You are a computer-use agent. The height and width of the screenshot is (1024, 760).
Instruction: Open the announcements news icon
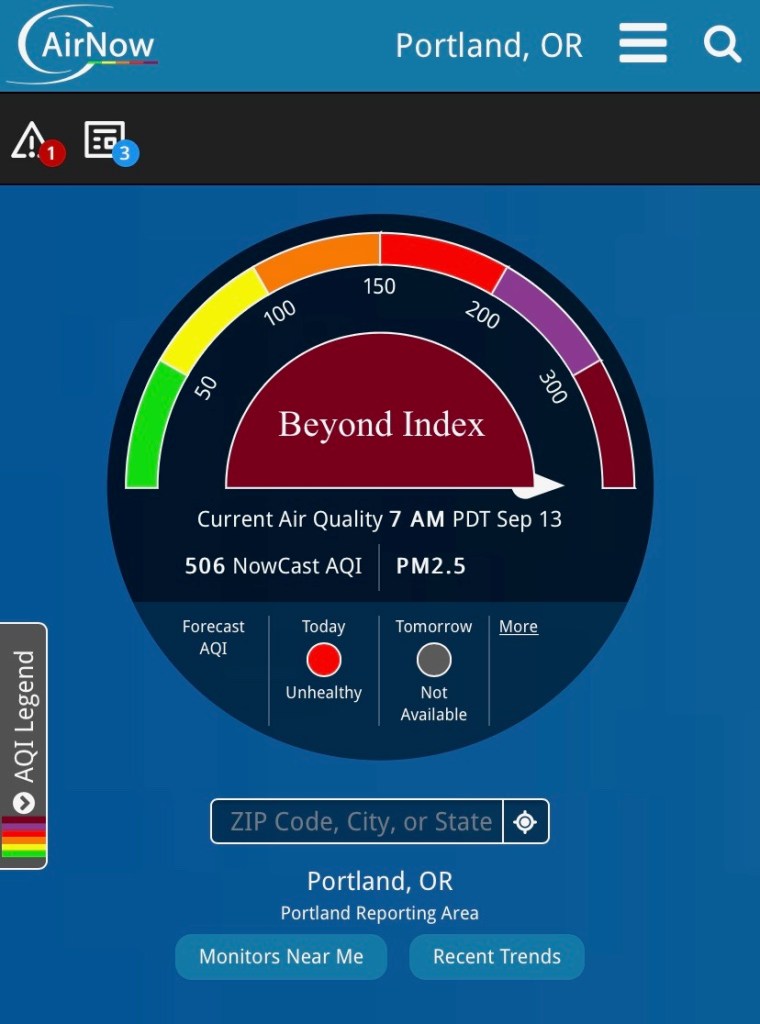105,139
